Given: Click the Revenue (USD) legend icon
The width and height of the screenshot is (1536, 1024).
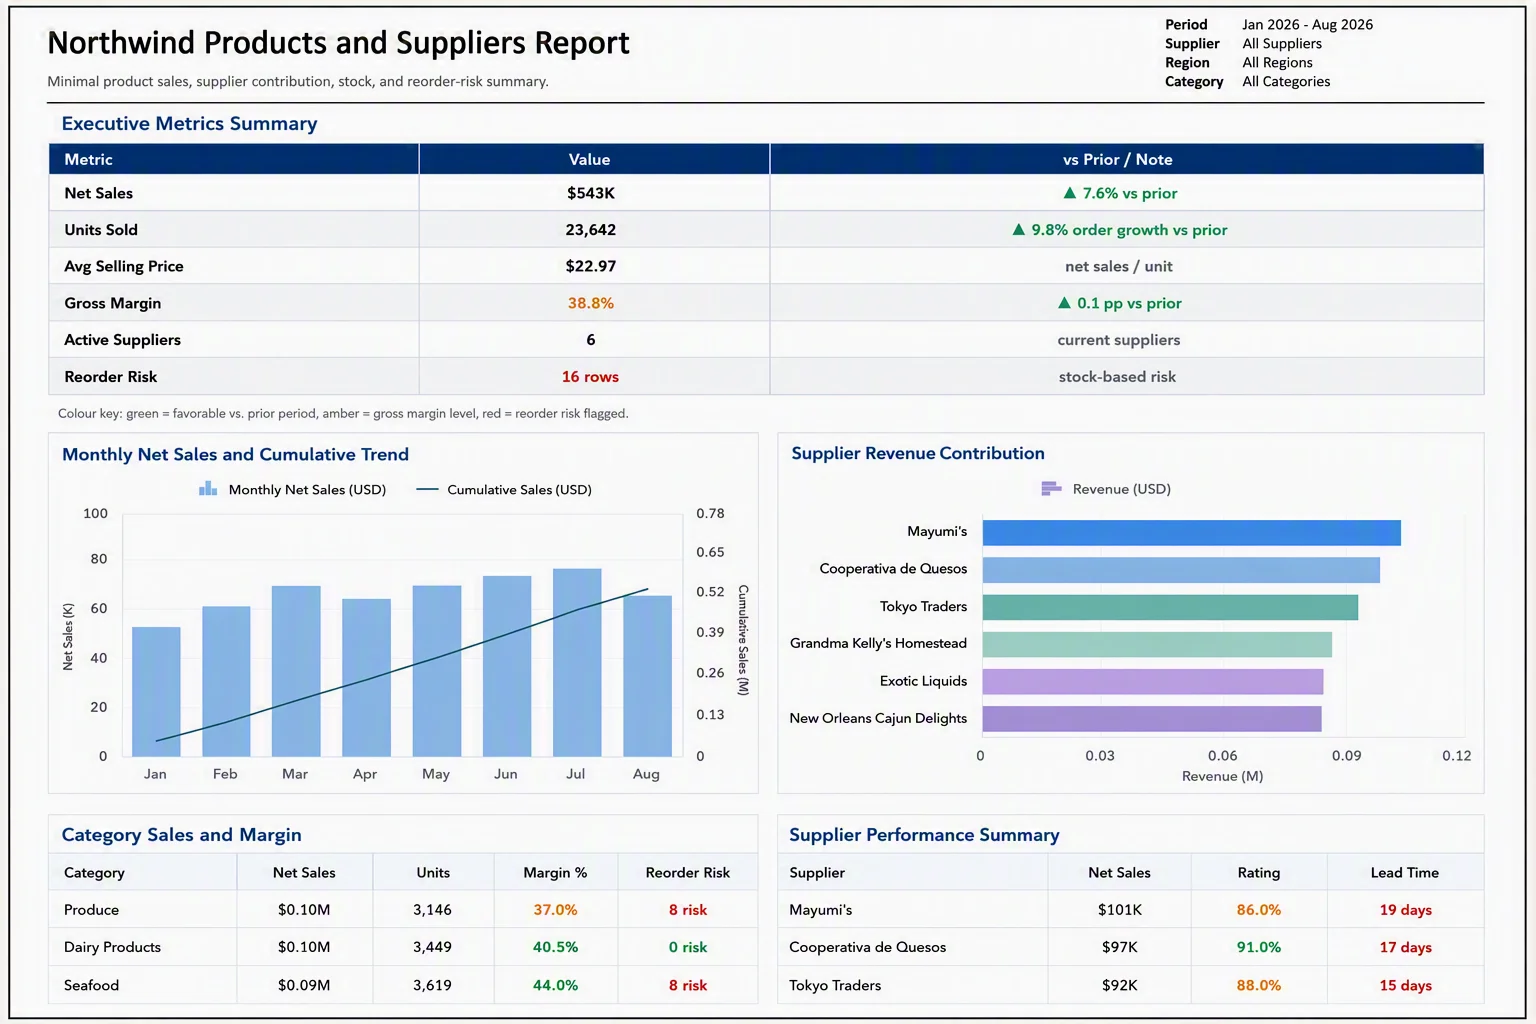Looking at the screenshot, I should pos(1051,488).
